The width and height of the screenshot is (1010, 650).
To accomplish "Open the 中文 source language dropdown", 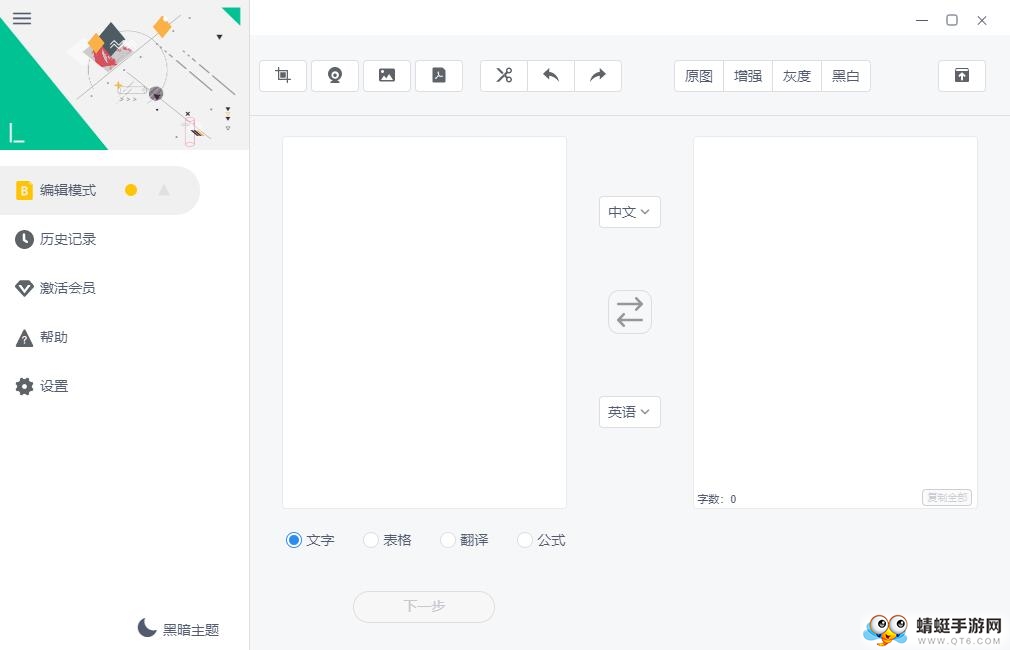I will coord(630,212).
